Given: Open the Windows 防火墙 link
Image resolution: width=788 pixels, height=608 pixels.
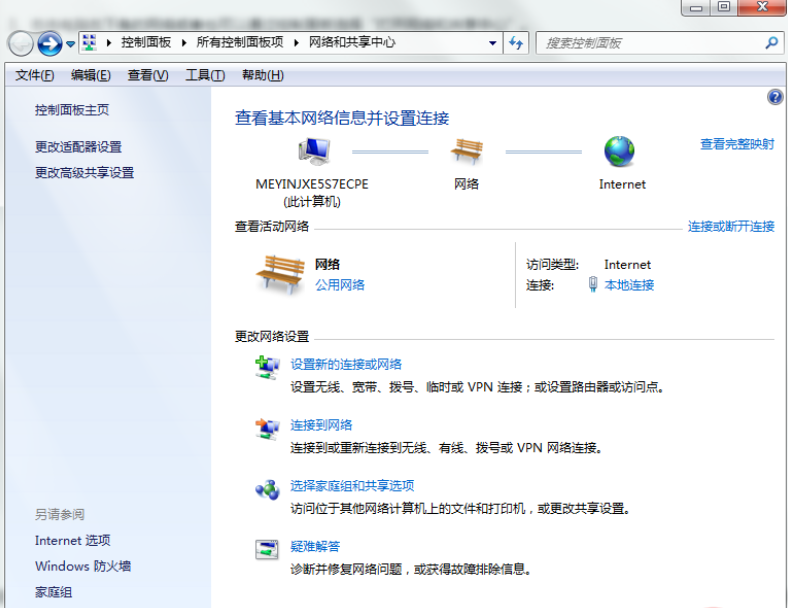Looking at the screenshot, I should 83,566.
